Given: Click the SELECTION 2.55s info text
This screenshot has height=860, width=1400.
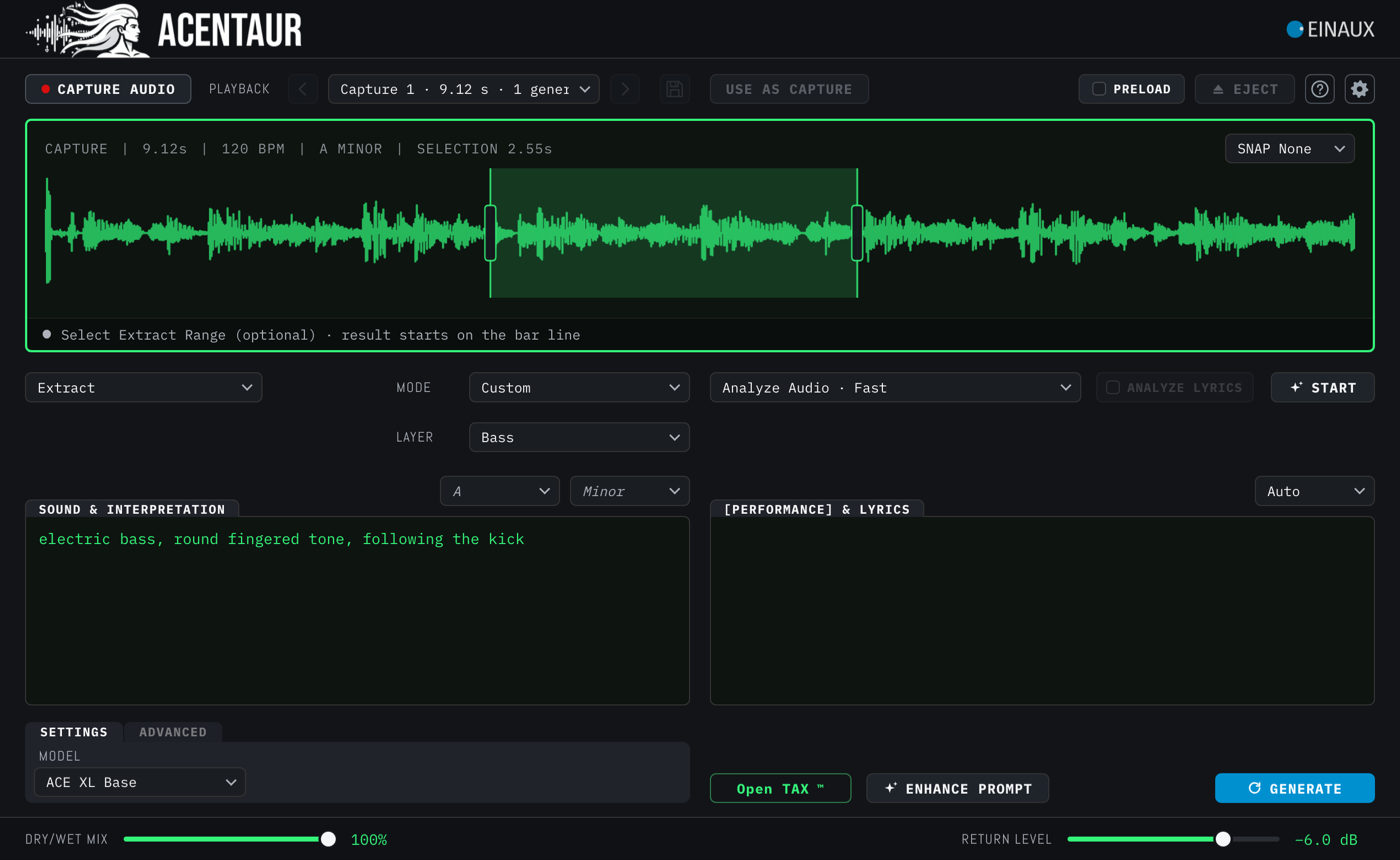Looking at the screenshot, I should (x=484, y=149).
